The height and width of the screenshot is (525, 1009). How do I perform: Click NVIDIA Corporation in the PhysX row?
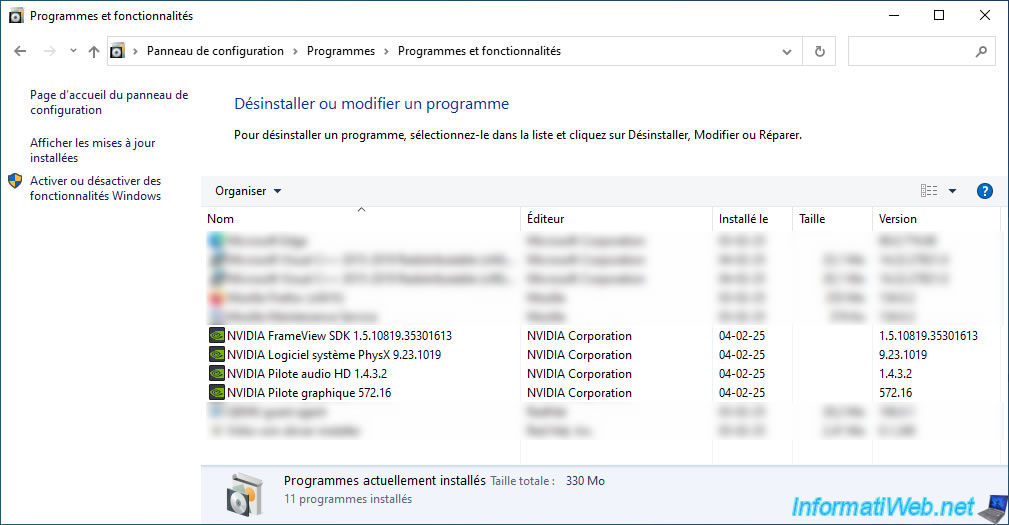point(579,355)
